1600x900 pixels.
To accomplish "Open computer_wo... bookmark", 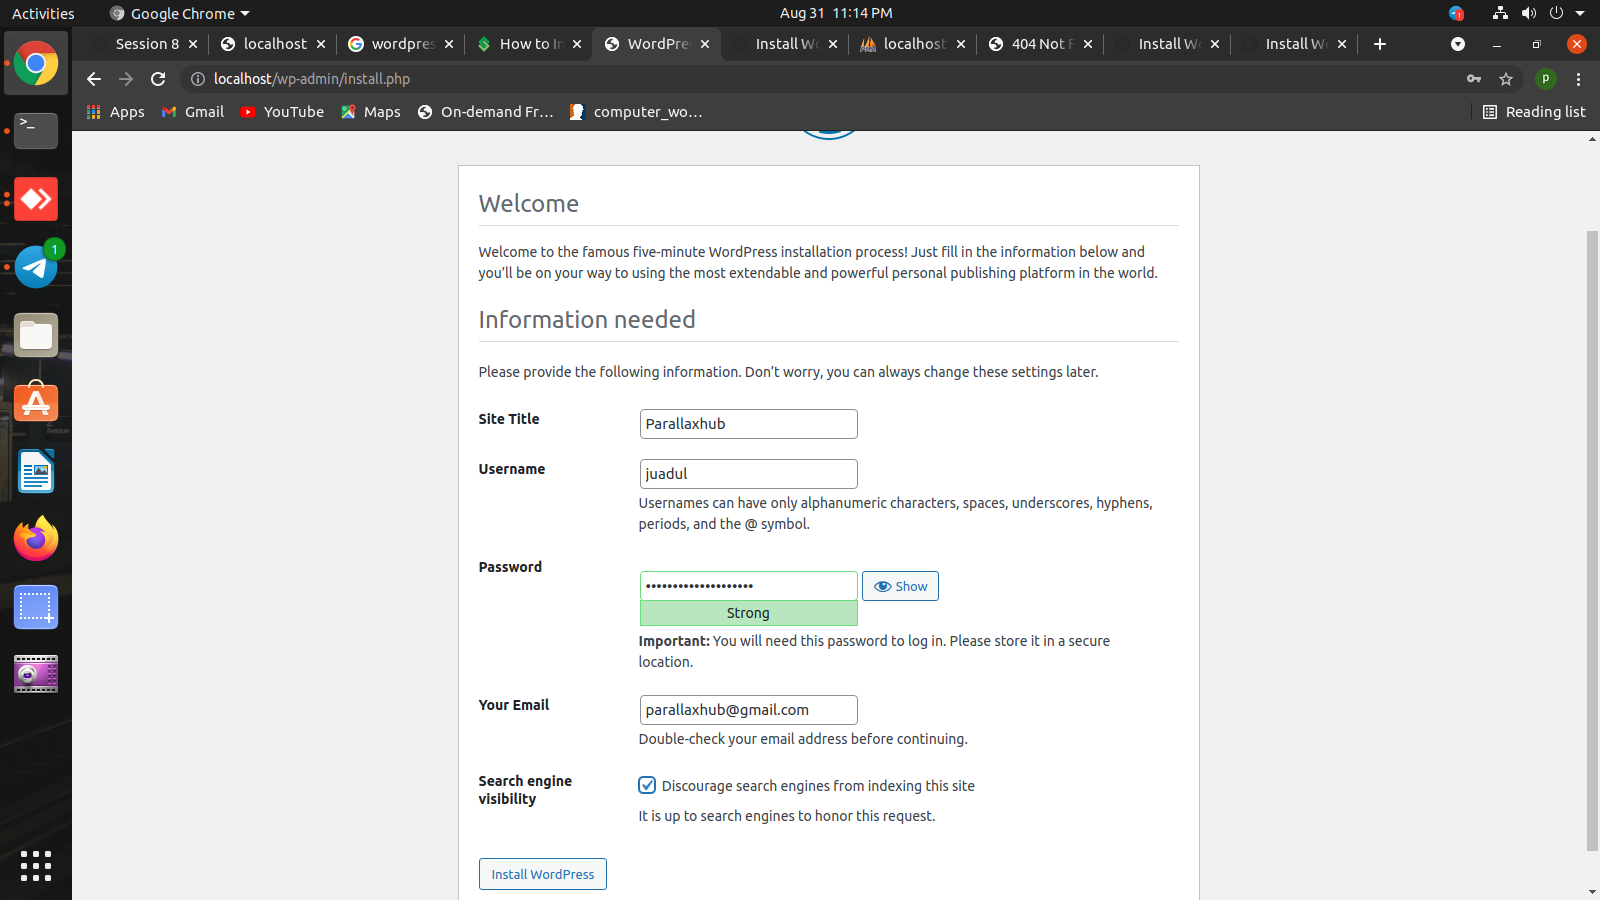I will [x=636, y=112].
